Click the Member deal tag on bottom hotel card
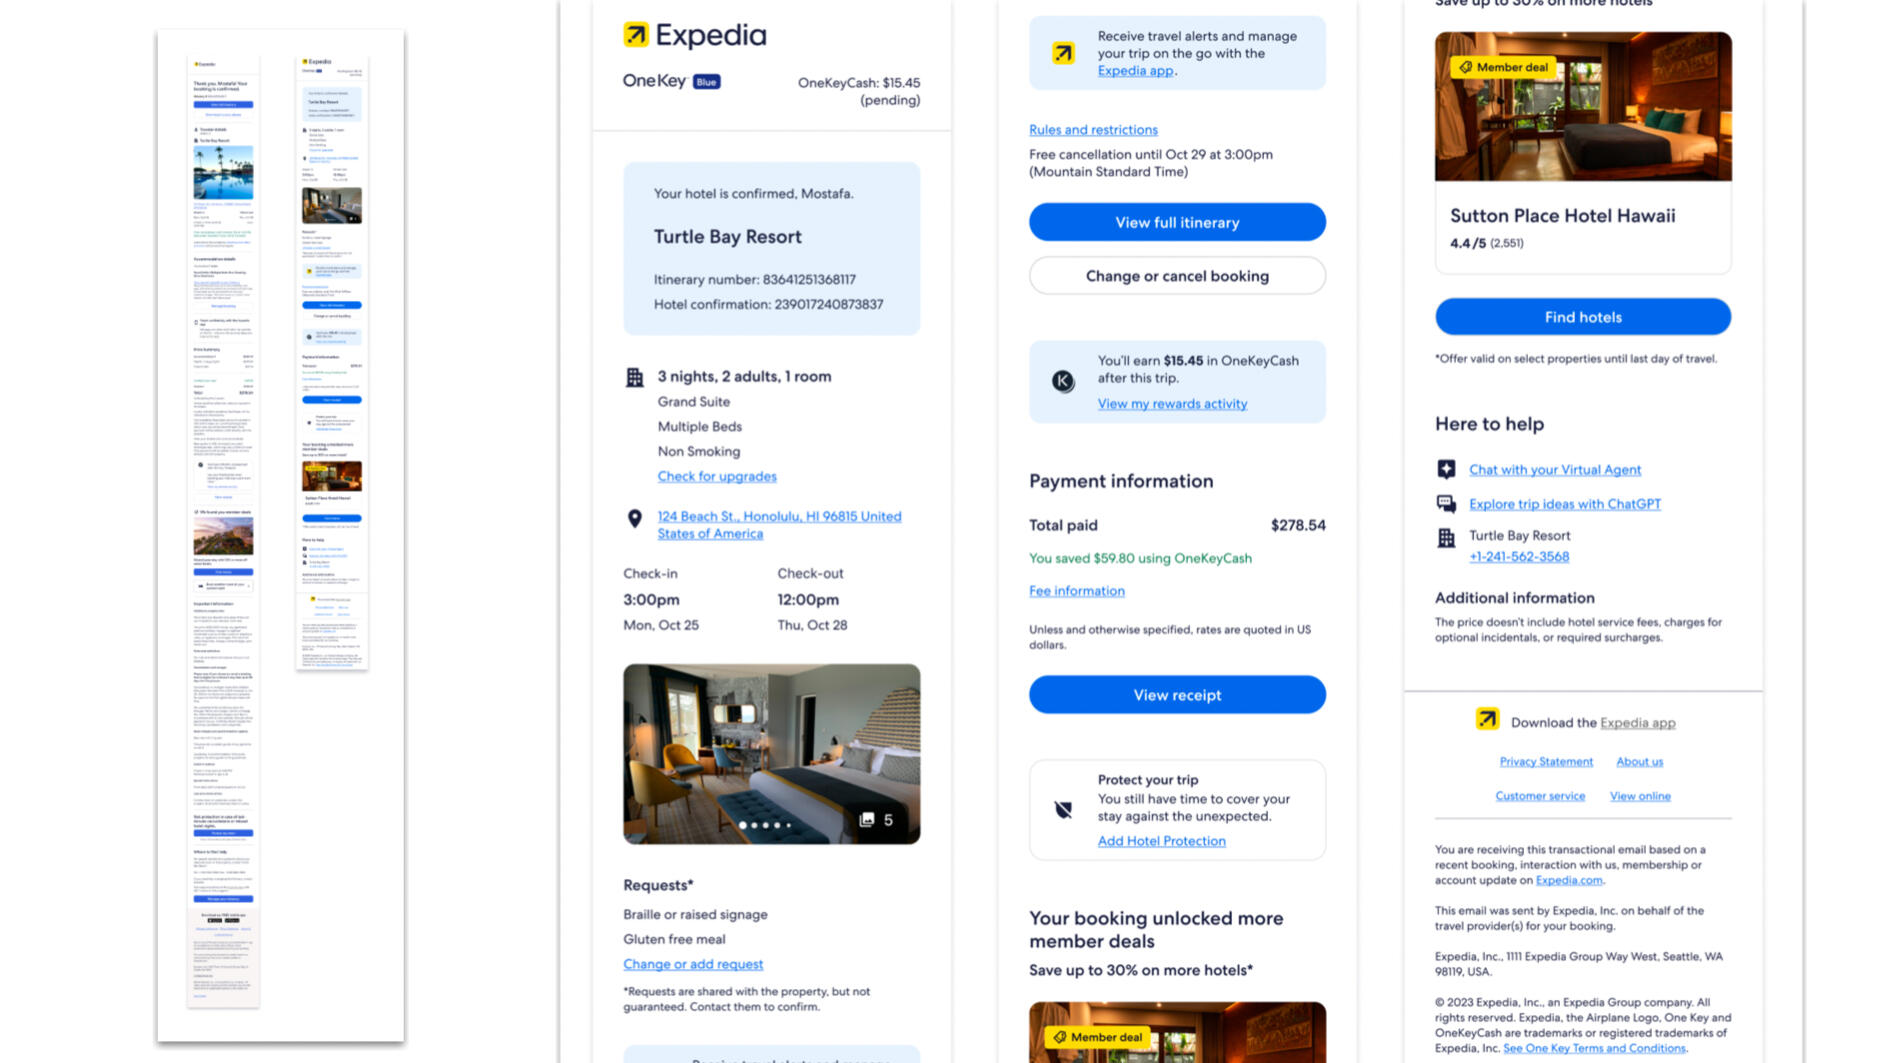The height and width of the screenshot is (1063, 1890). point(1098,1037)
